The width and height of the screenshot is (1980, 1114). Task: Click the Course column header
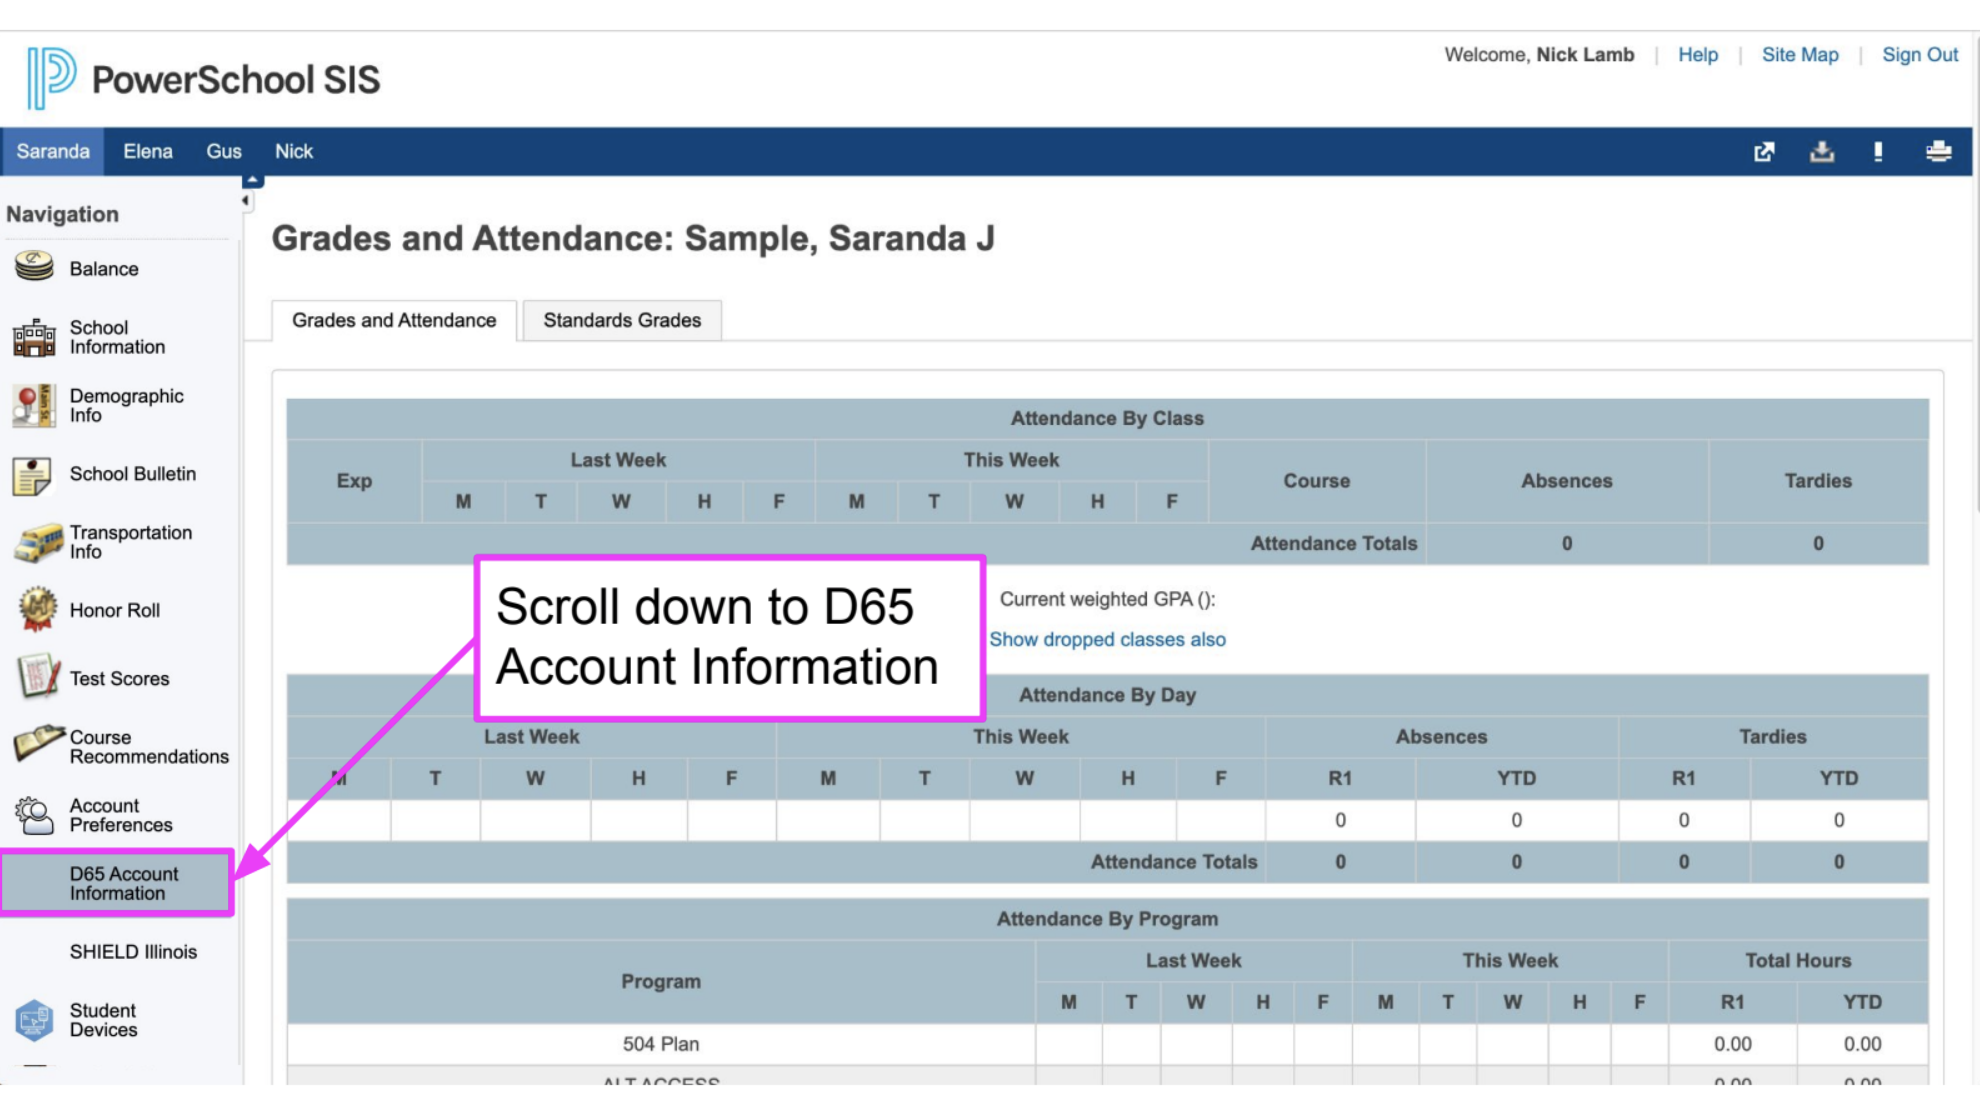click(1317, 481)
